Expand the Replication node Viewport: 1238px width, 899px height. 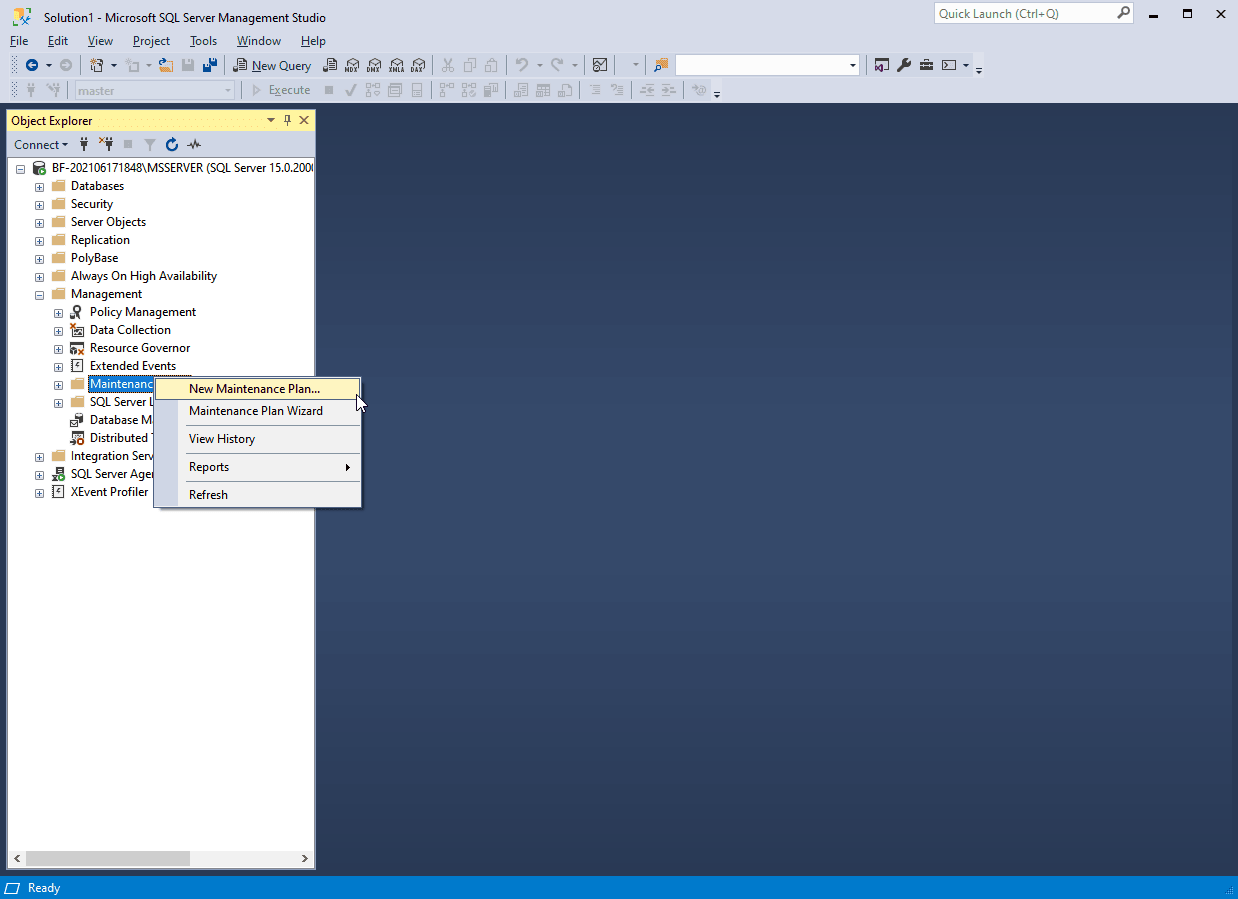pyautogui.click(x=40, y=241)
